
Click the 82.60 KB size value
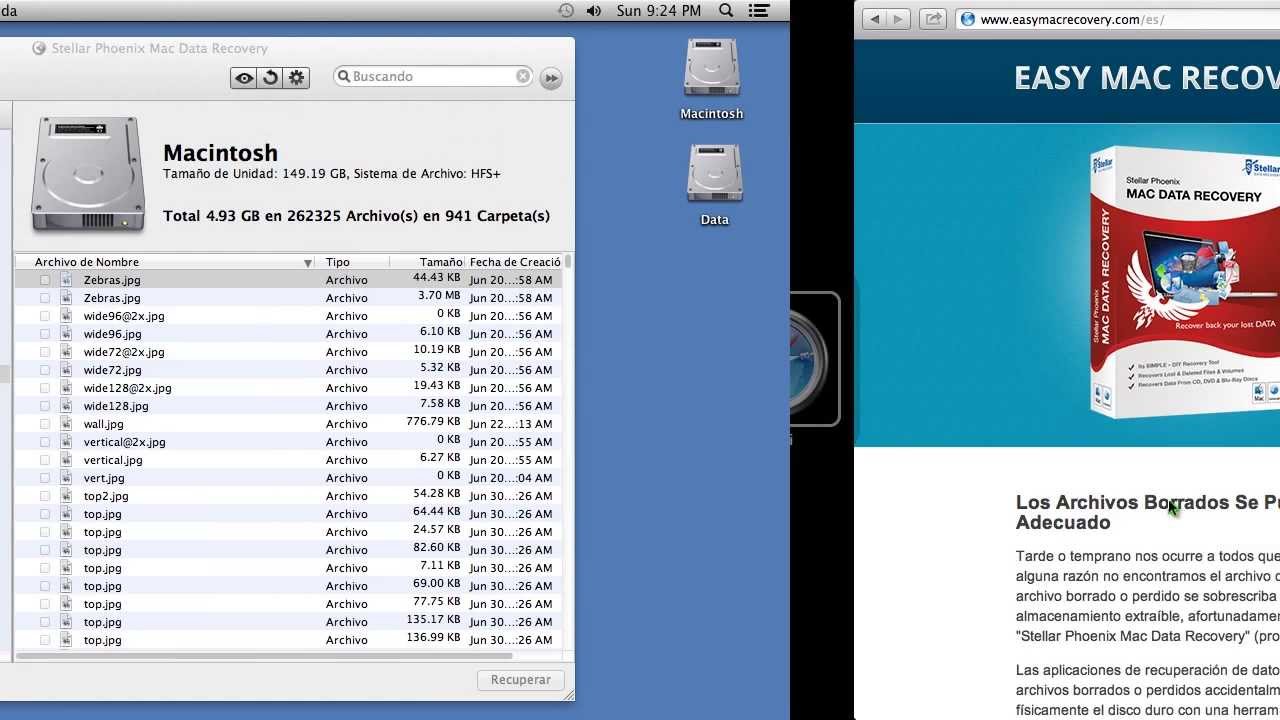(x=437, y=548)
